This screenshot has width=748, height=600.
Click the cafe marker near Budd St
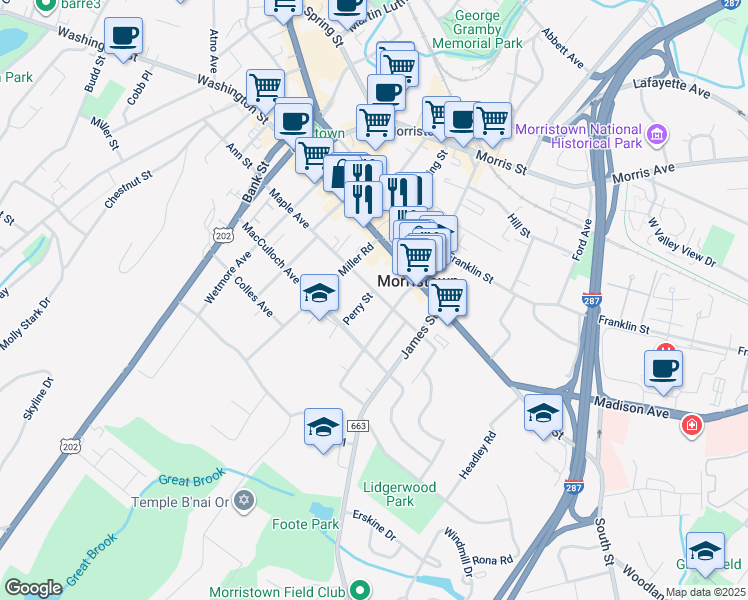point(123,39)
